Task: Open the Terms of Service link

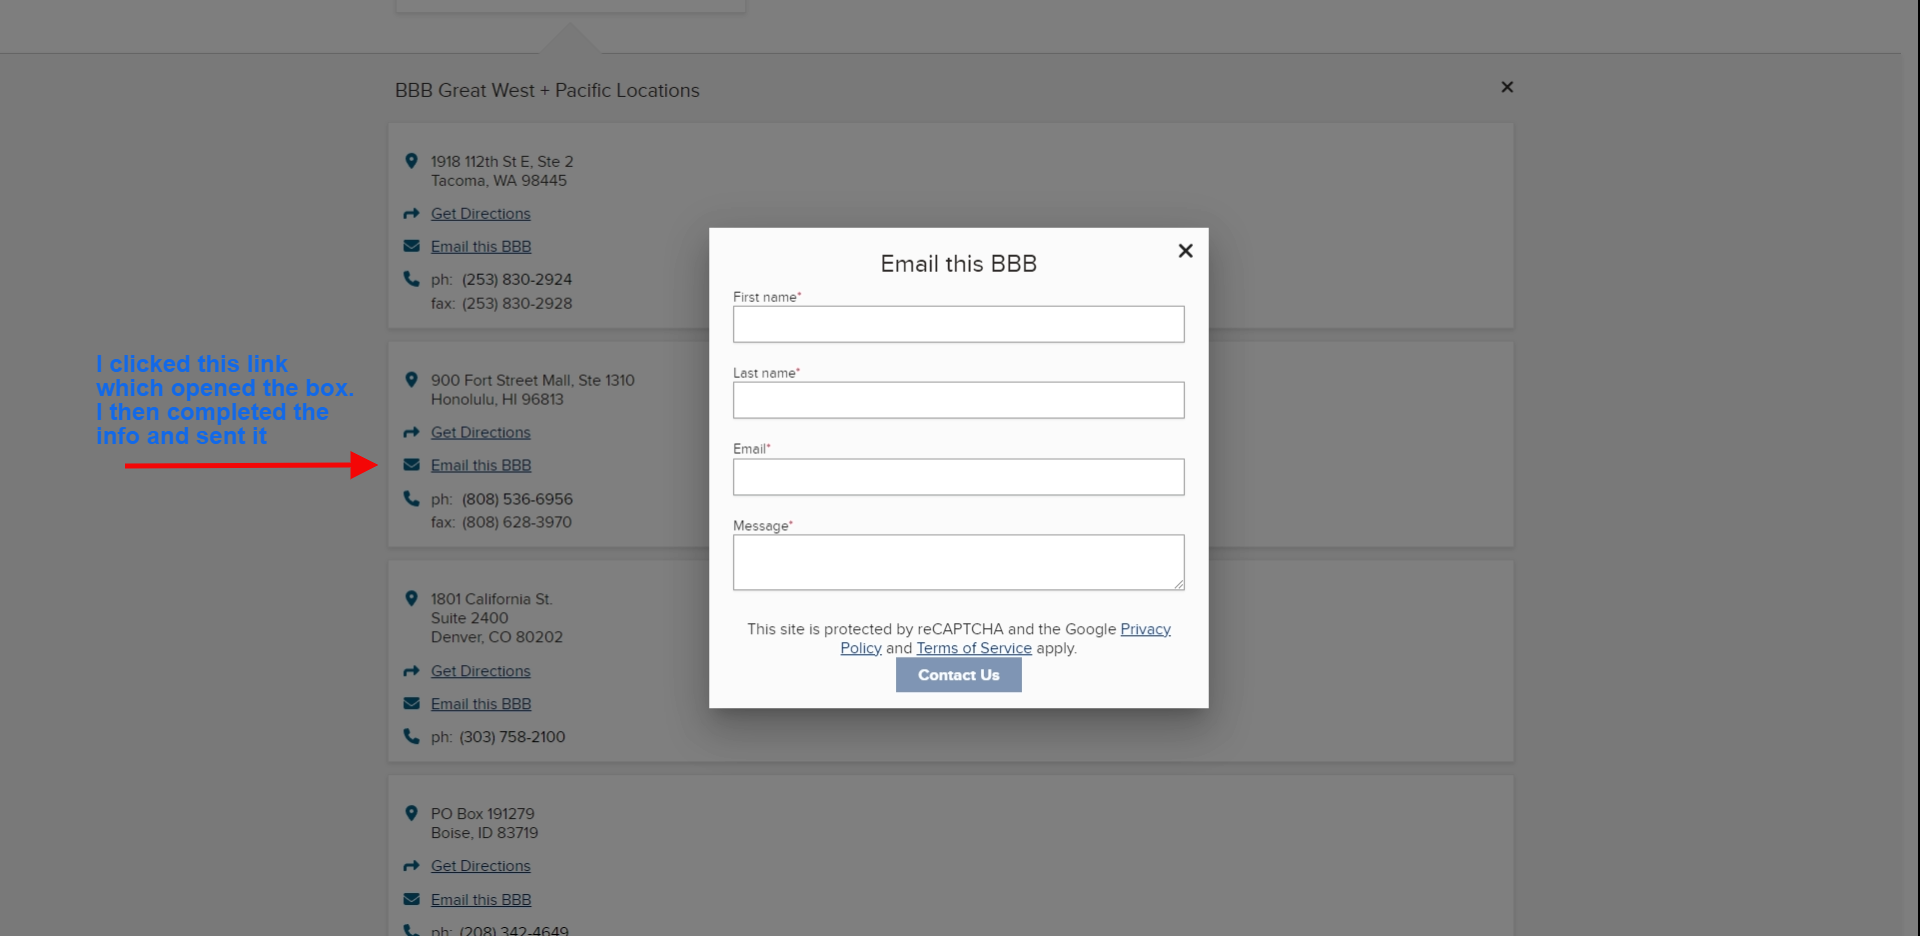Action: [x=973, y=648]
